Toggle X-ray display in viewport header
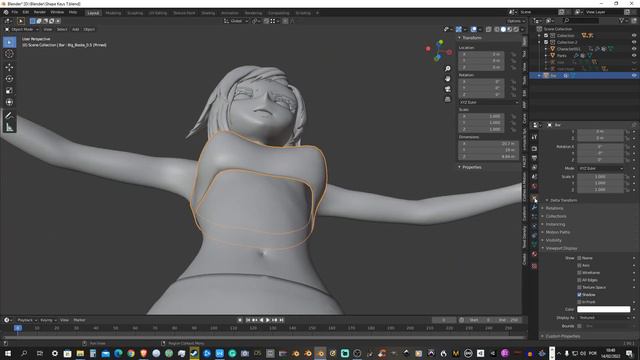 (489, 29)
